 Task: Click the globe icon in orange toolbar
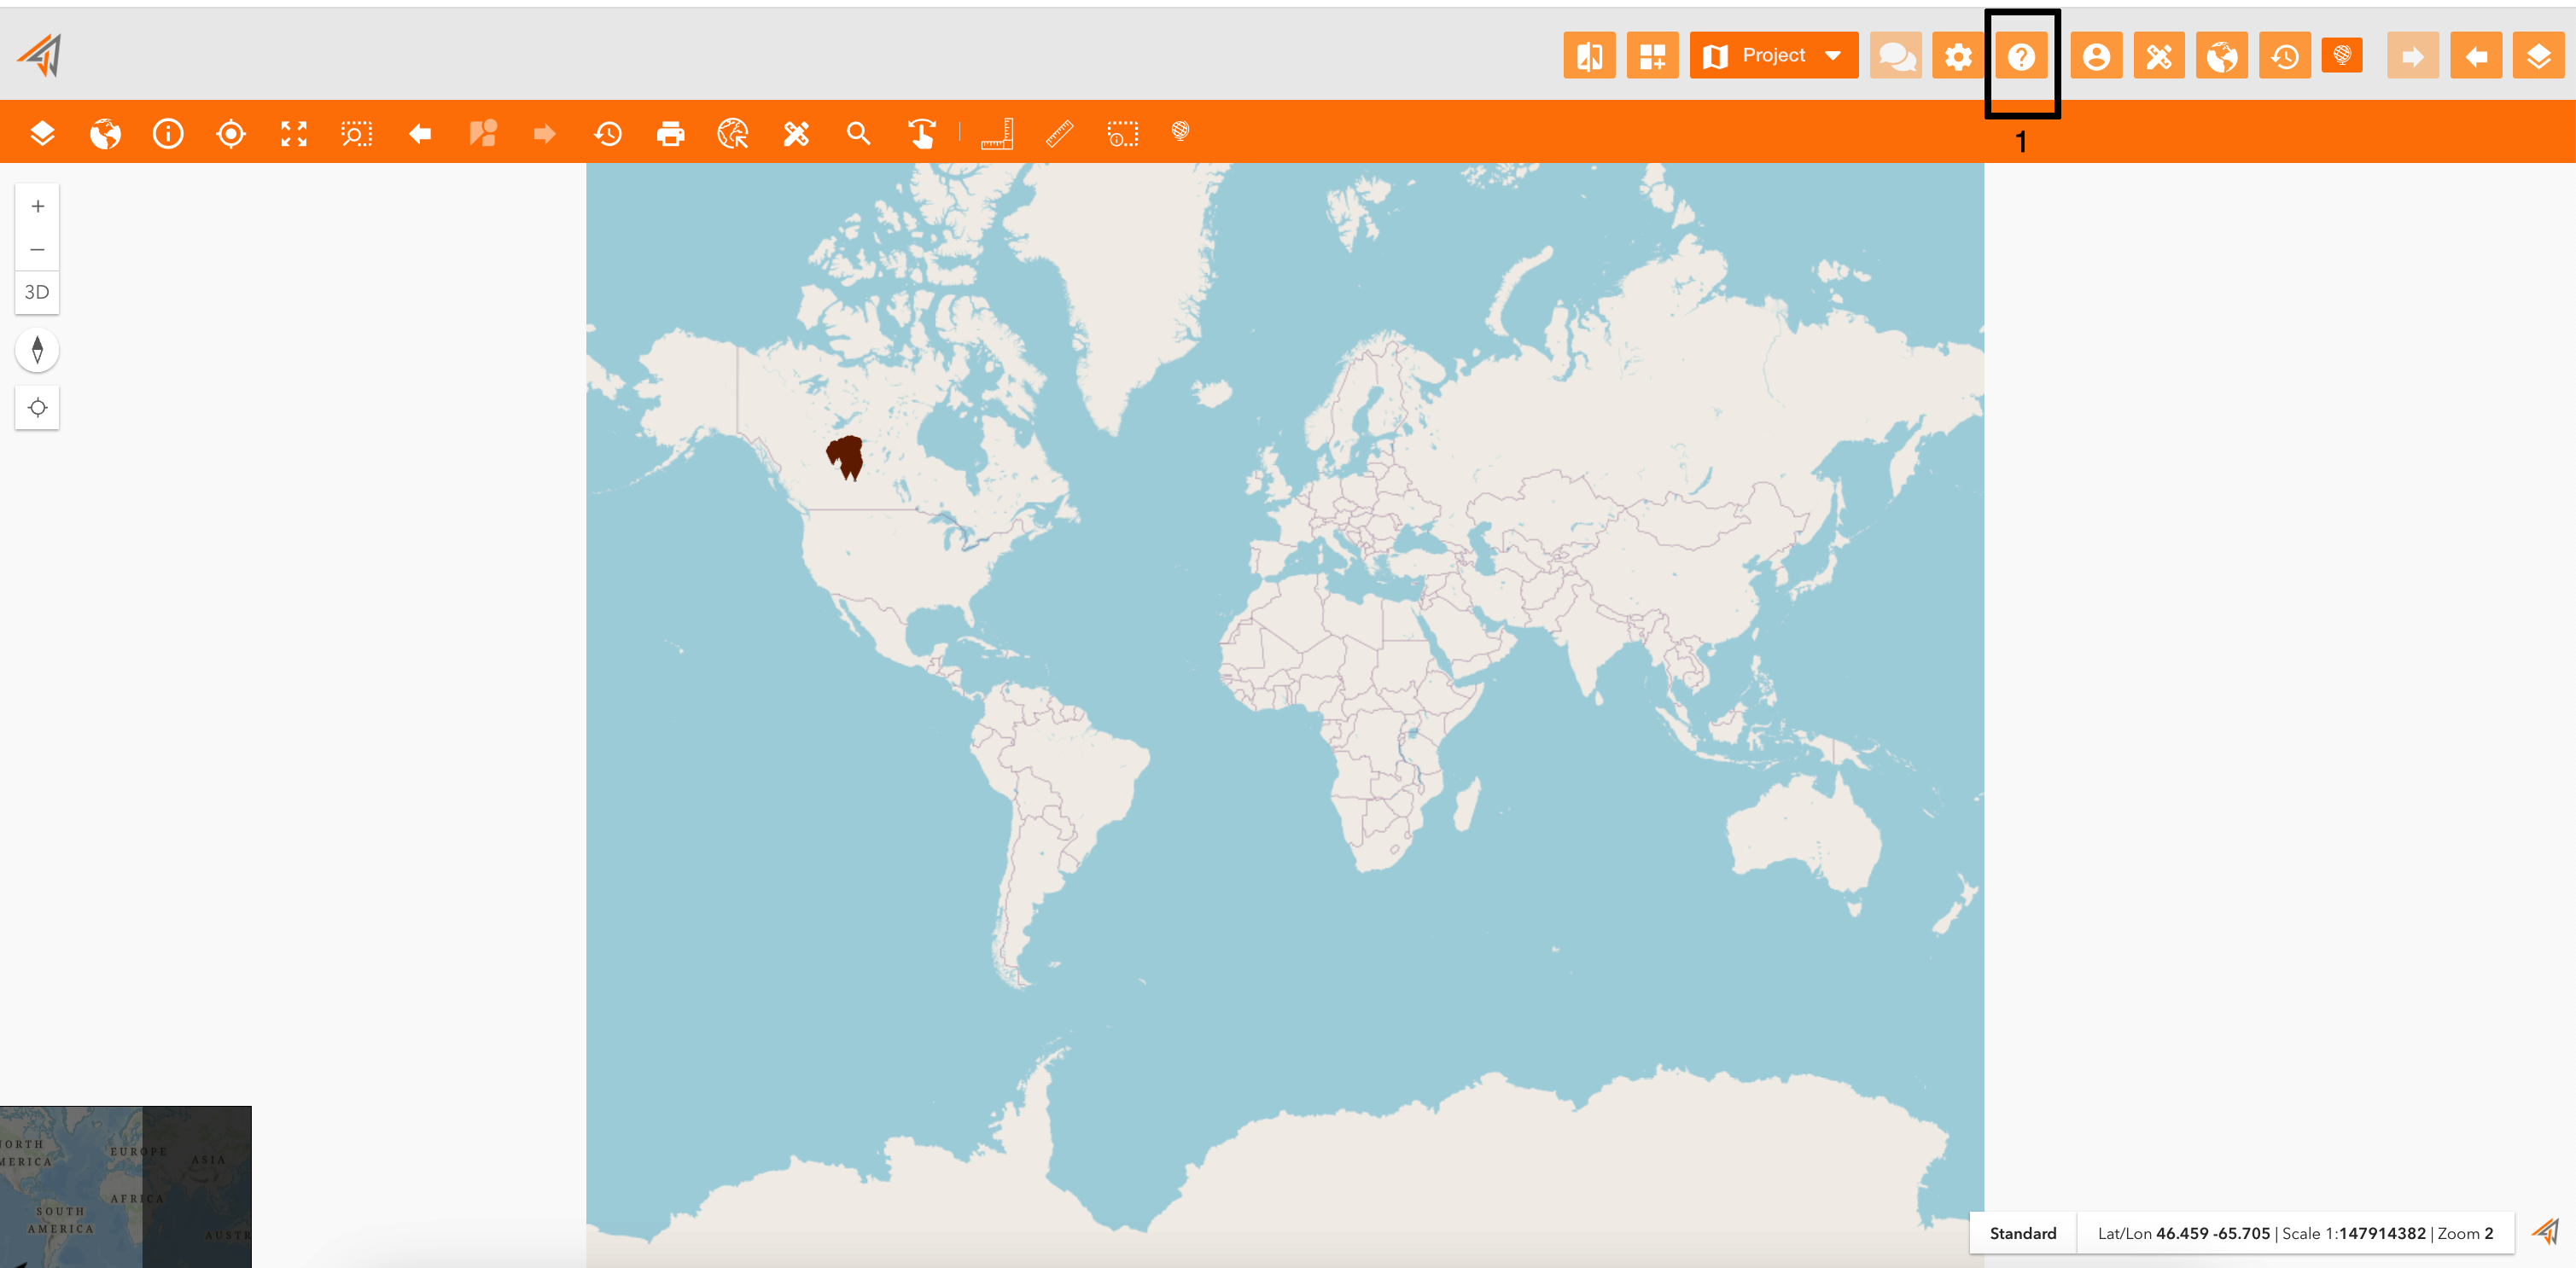(105, 133)
